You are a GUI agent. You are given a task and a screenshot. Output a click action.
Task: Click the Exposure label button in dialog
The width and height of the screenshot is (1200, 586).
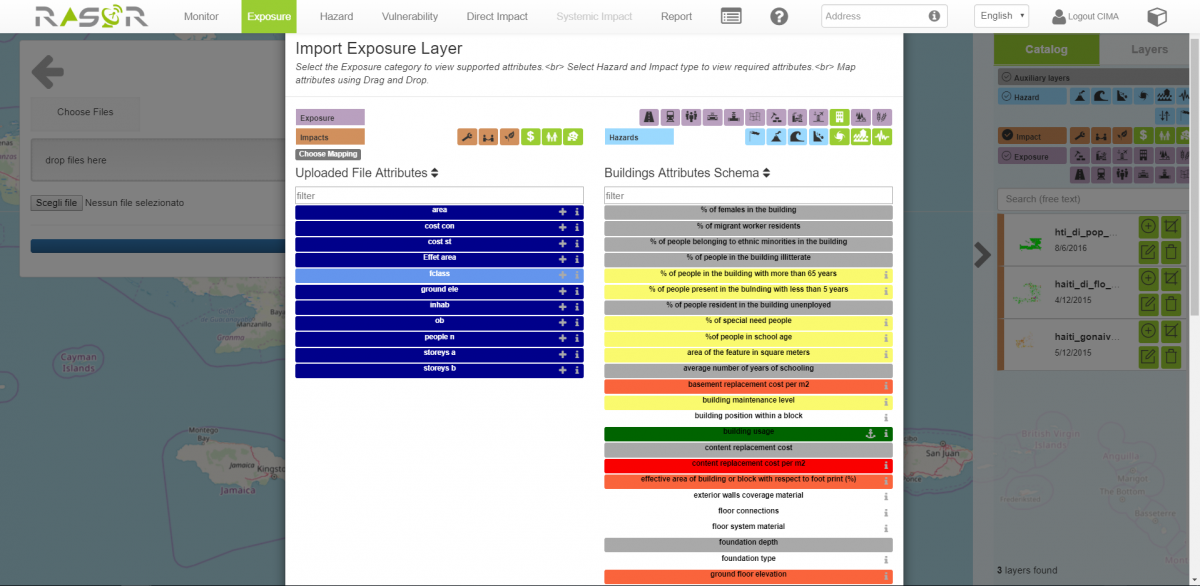tap(330, 117)
